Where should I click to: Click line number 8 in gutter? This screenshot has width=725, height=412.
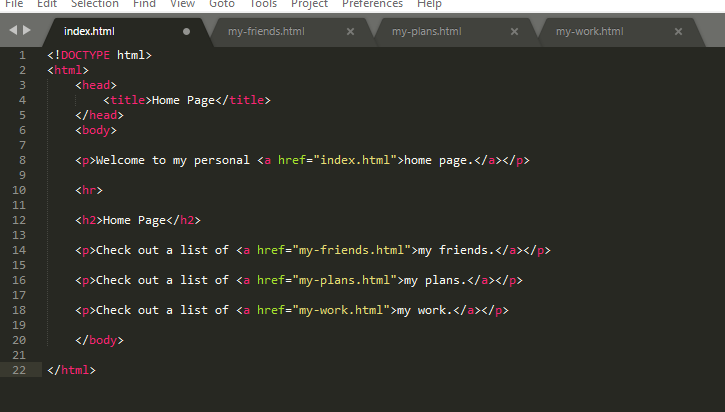point(22,160)
